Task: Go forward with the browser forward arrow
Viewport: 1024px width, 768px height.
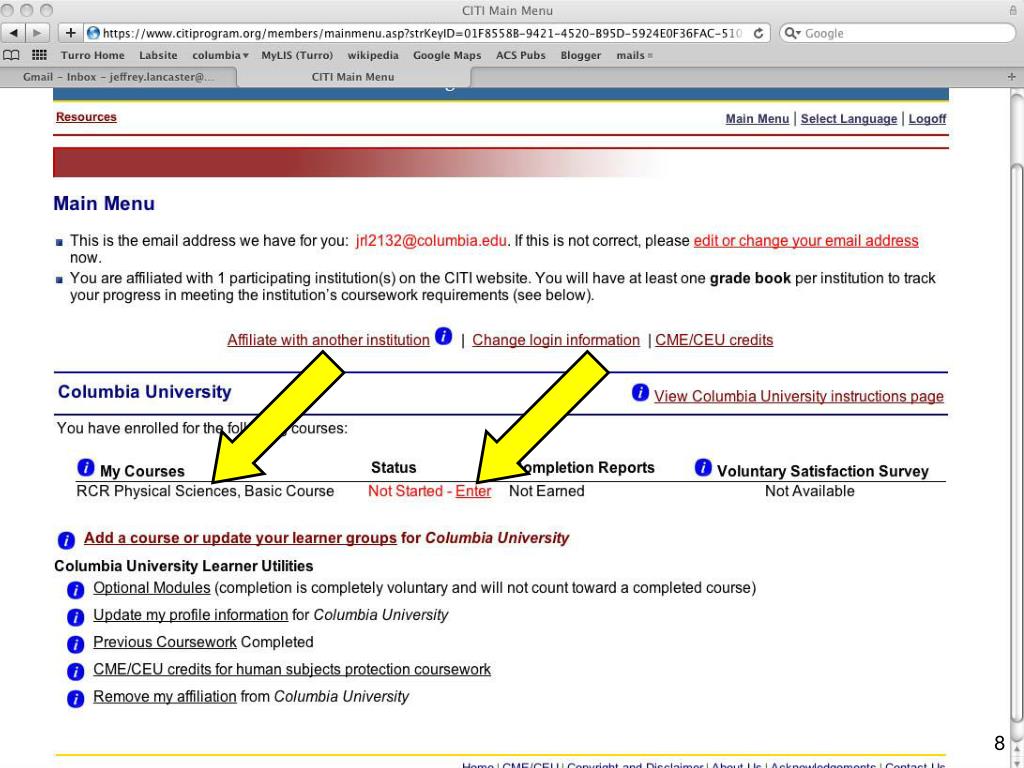Action: [x=37, y=33]
